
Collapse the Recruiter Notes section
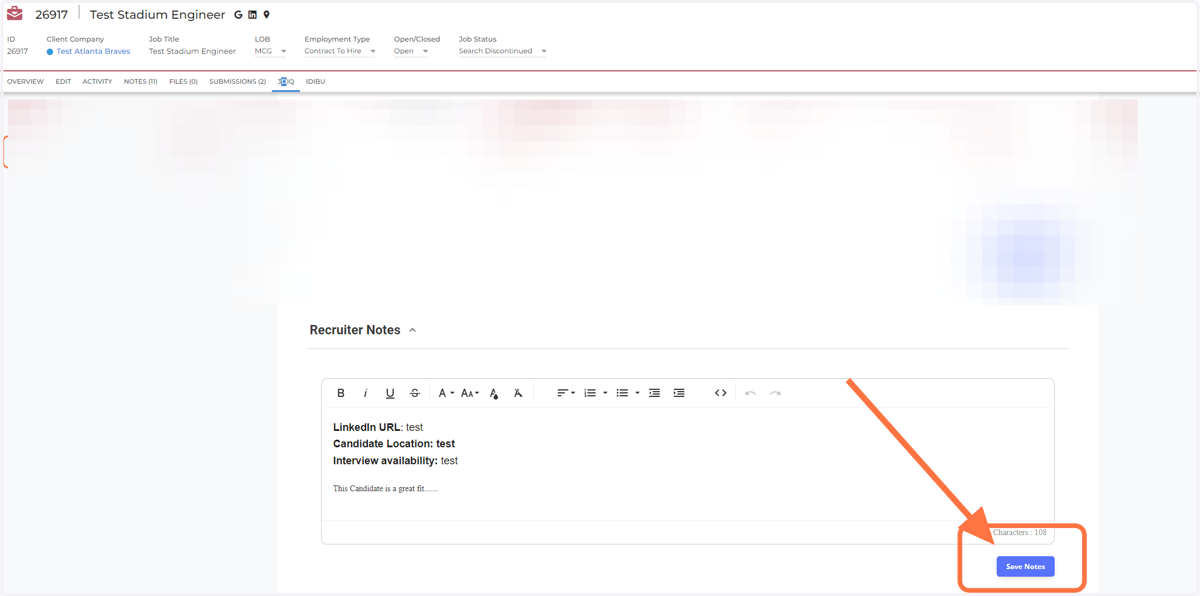click(412, 330)
